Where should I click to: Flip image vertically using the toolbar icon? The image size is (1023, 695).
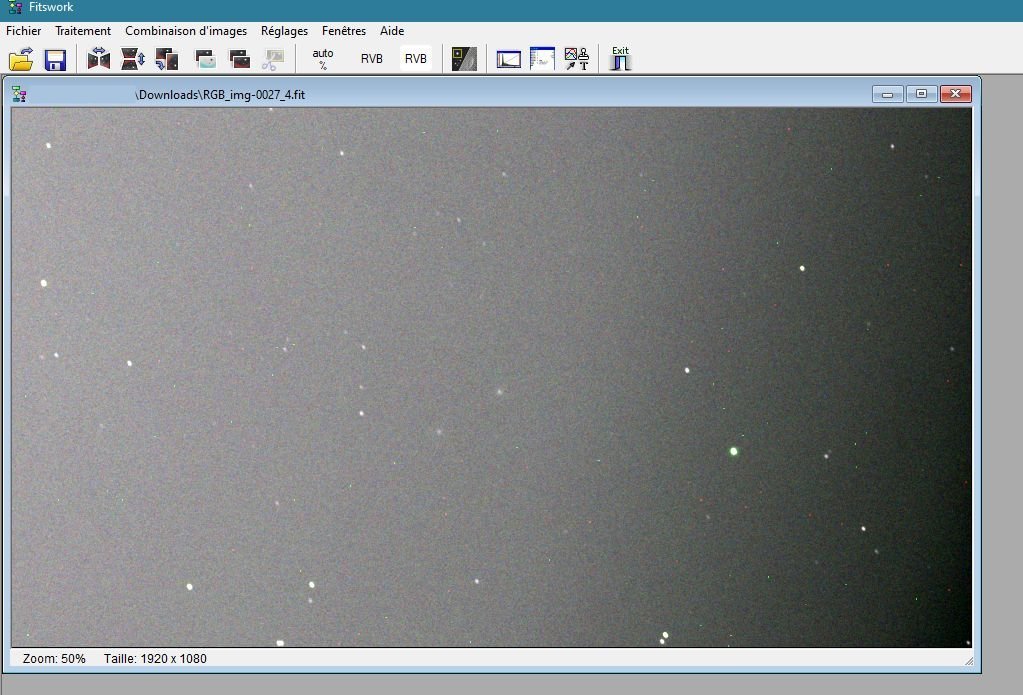[x=133, y=59]
